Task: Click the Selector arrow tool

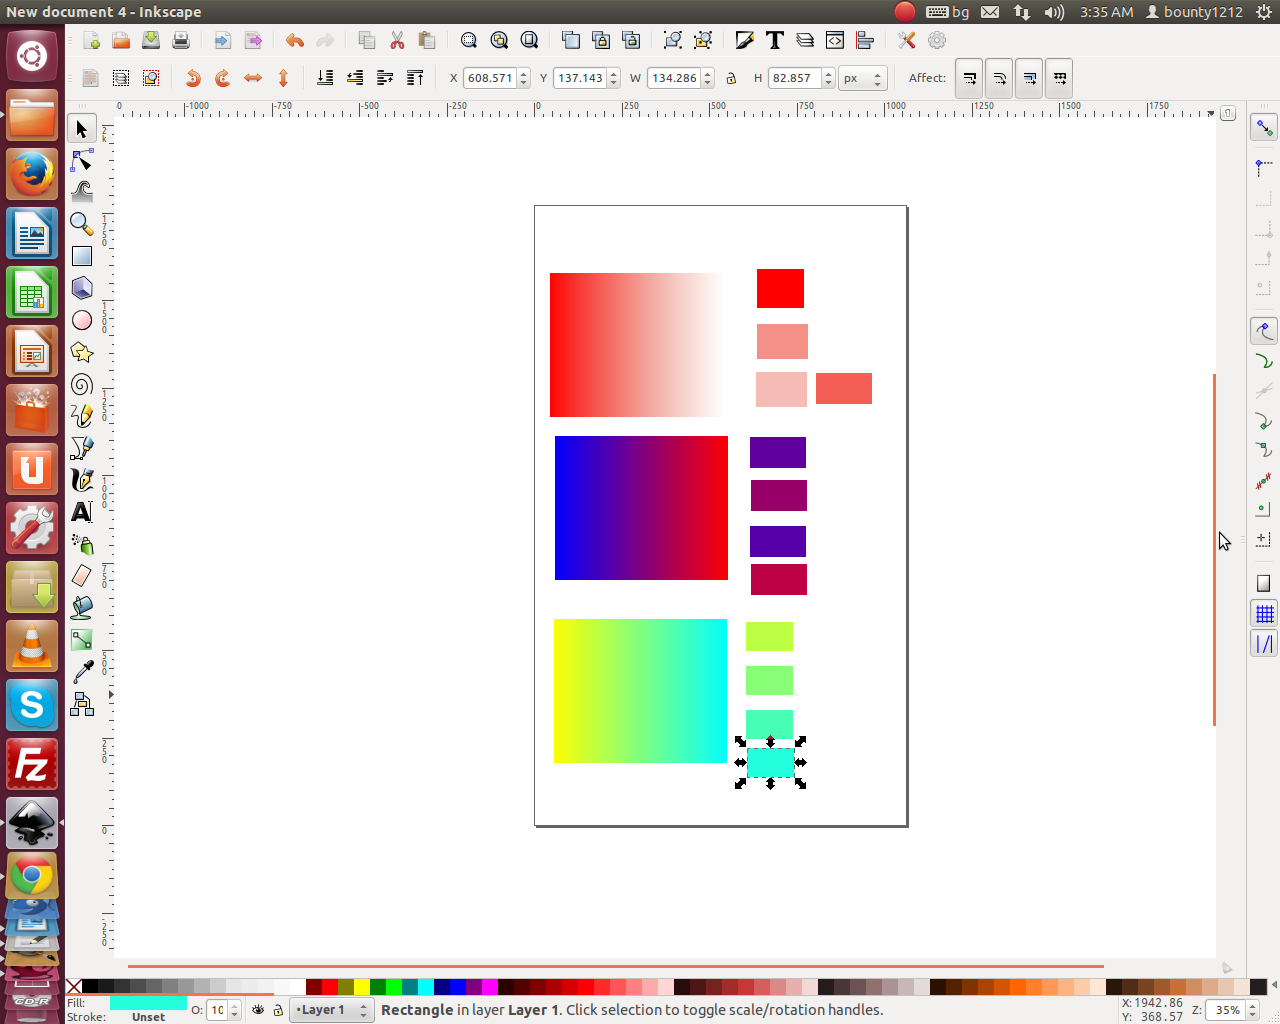Action: coord(82,129)
